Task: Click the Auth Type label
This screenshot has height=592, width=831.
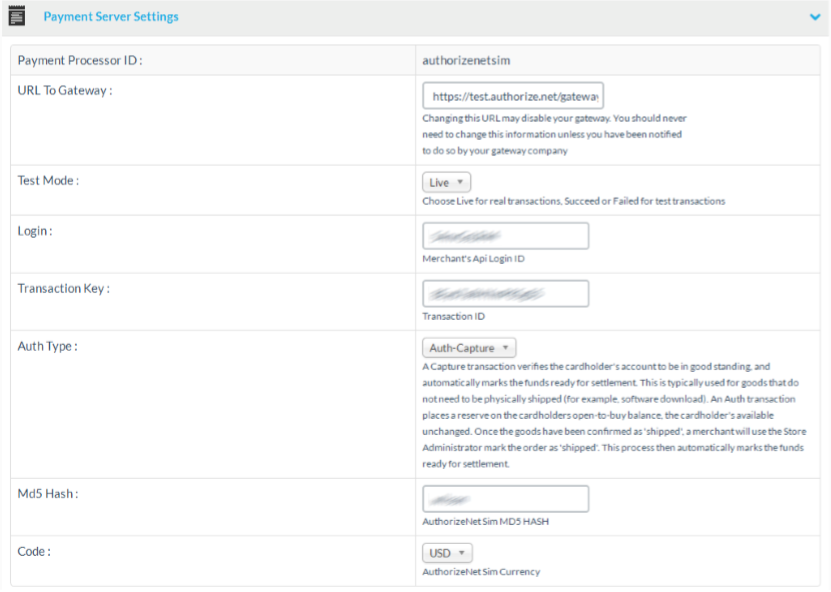Action: point(47,346)
